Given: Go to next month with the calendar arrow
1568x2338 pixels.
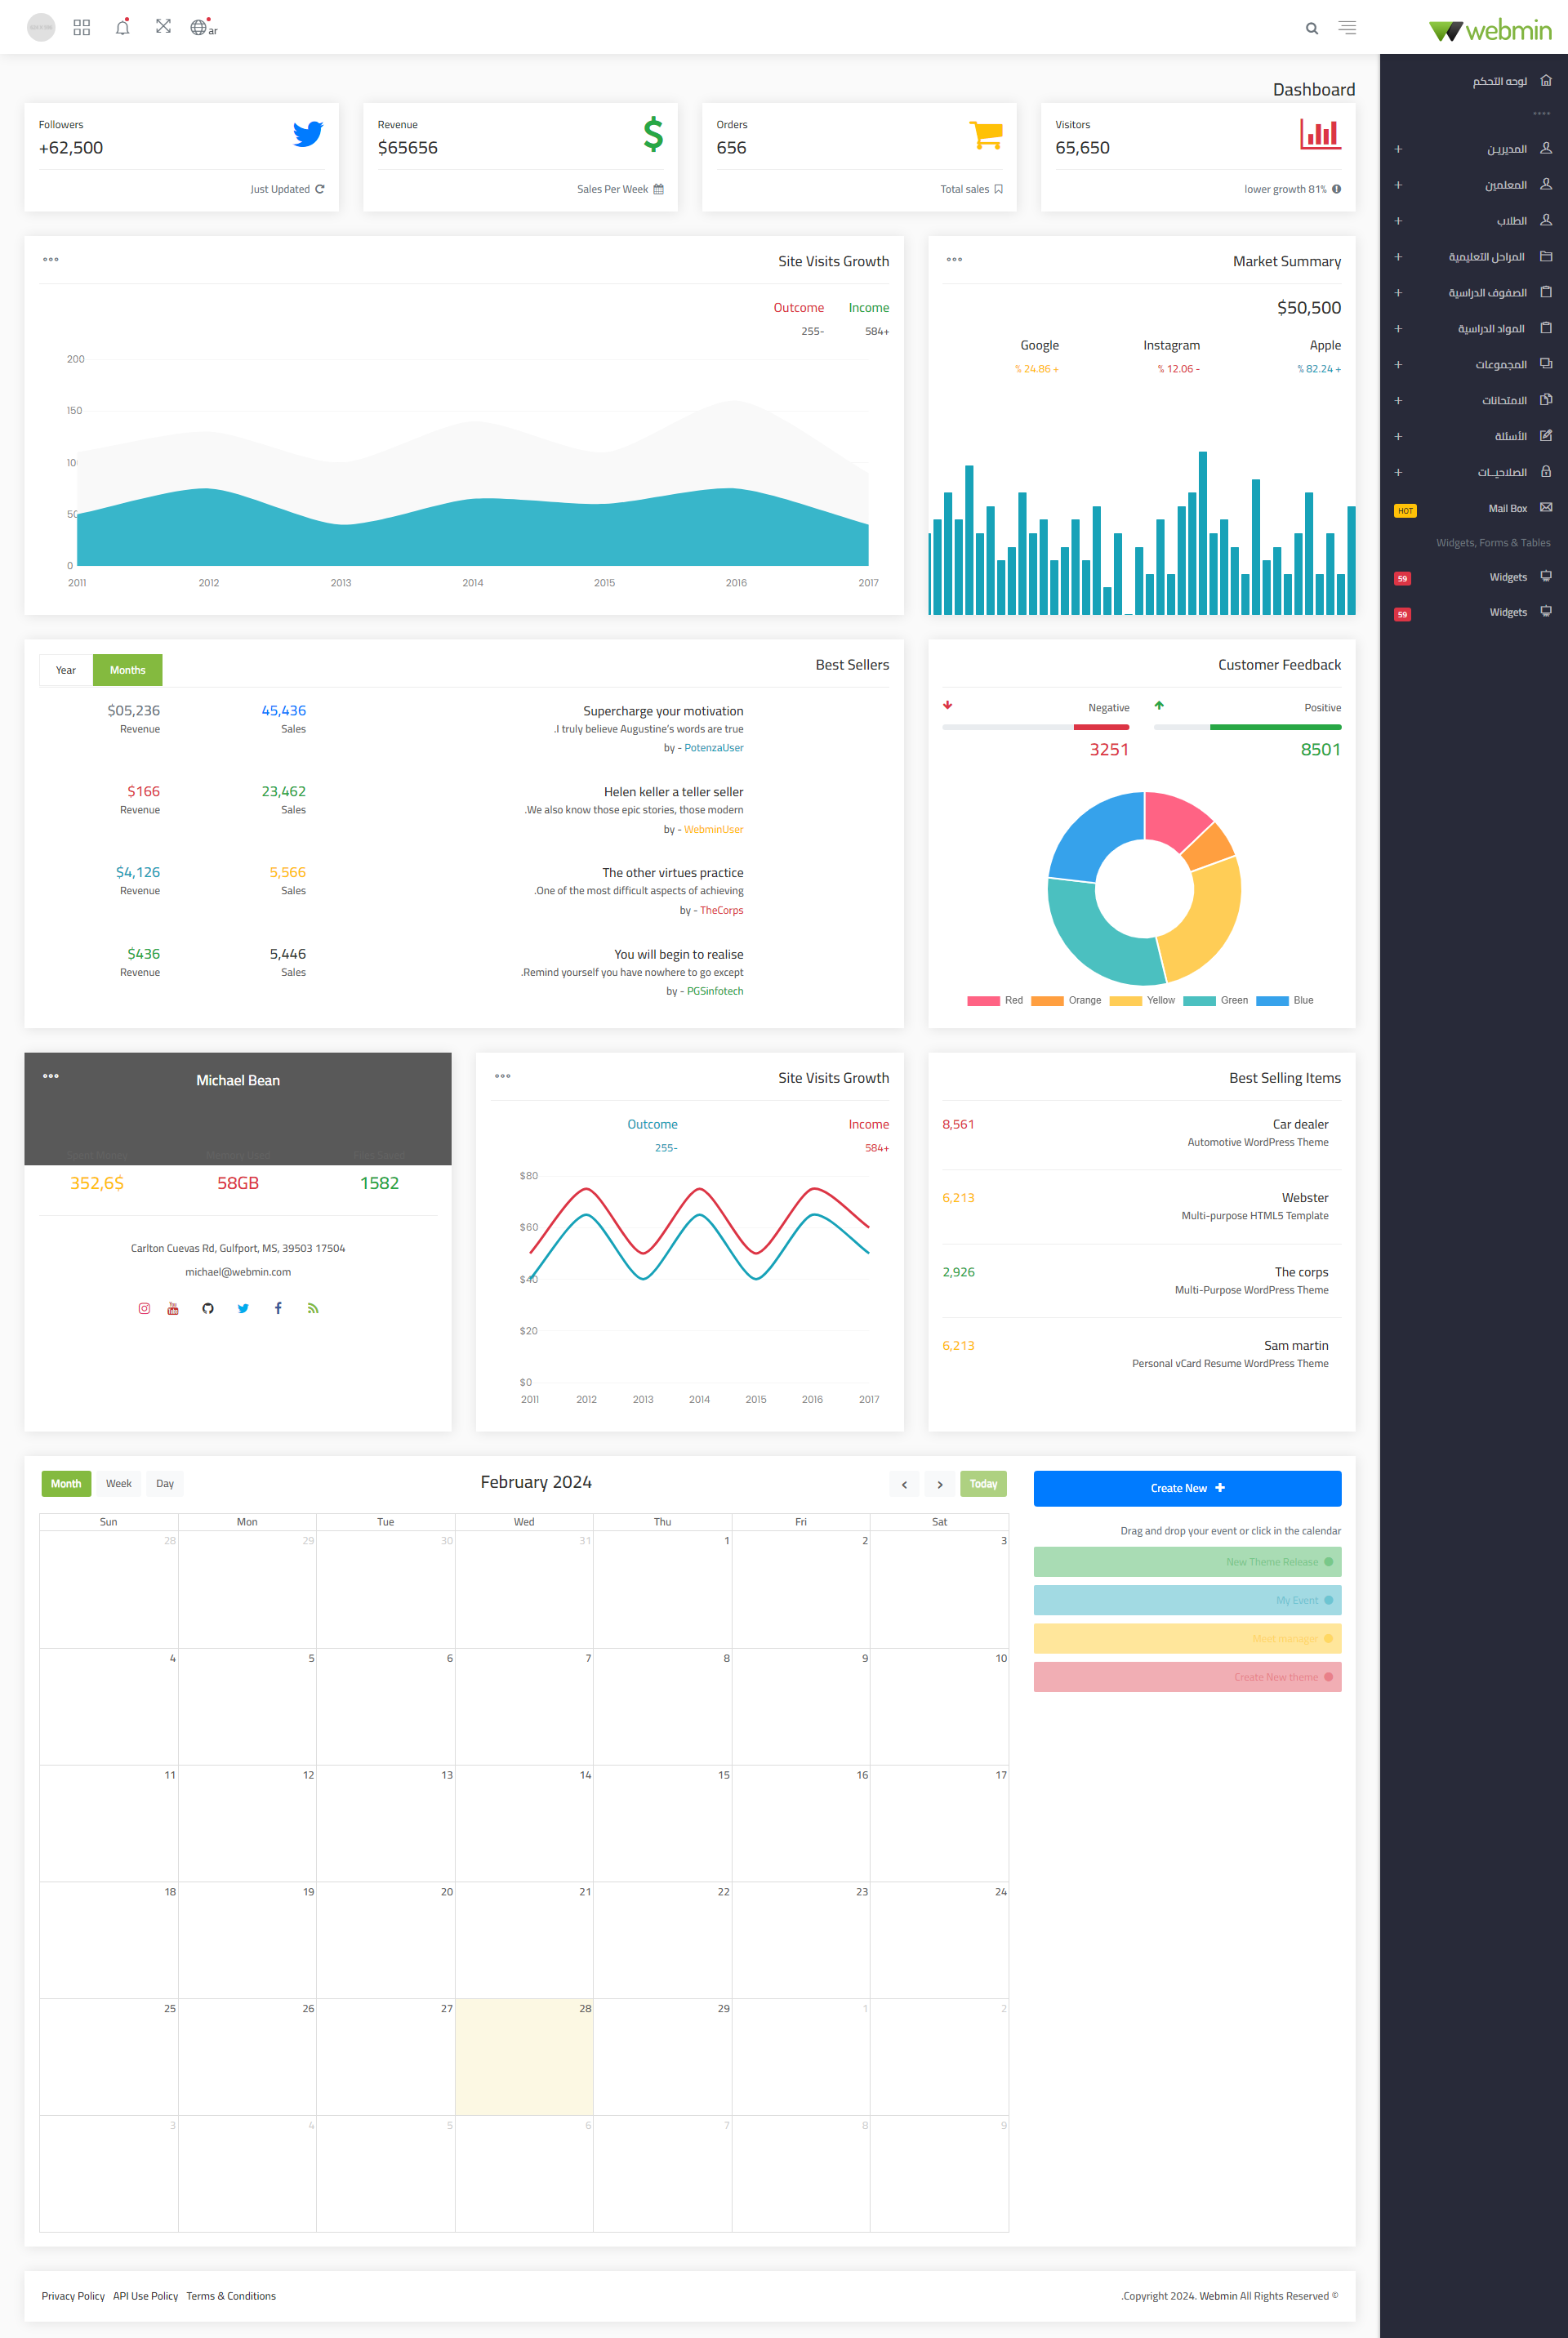Looking at the screenshot, I should [x=939, y=1484].
